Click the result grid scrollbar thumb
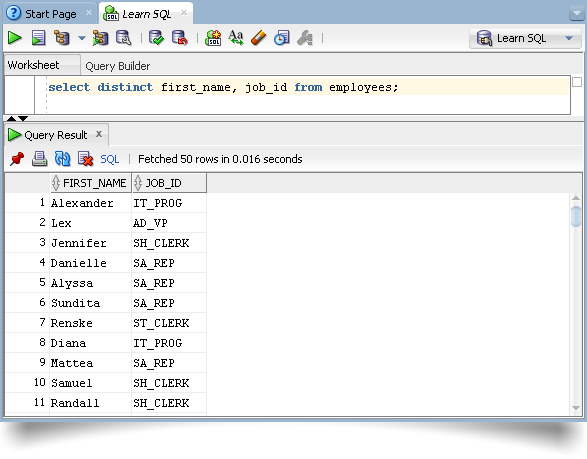Viewport: 587px width, 459px height. coord(576,216)
